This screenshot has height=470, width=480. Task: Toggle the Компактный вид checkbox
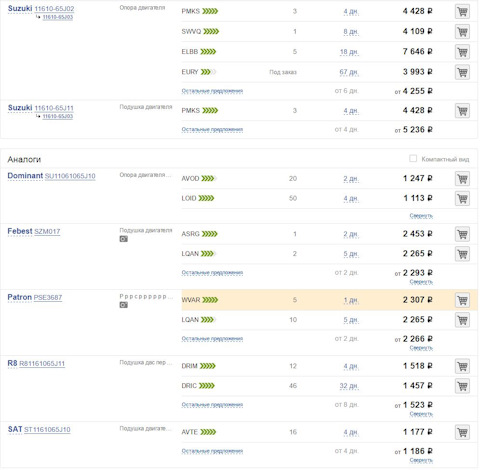pyautogui.click(x=413, y=159)
